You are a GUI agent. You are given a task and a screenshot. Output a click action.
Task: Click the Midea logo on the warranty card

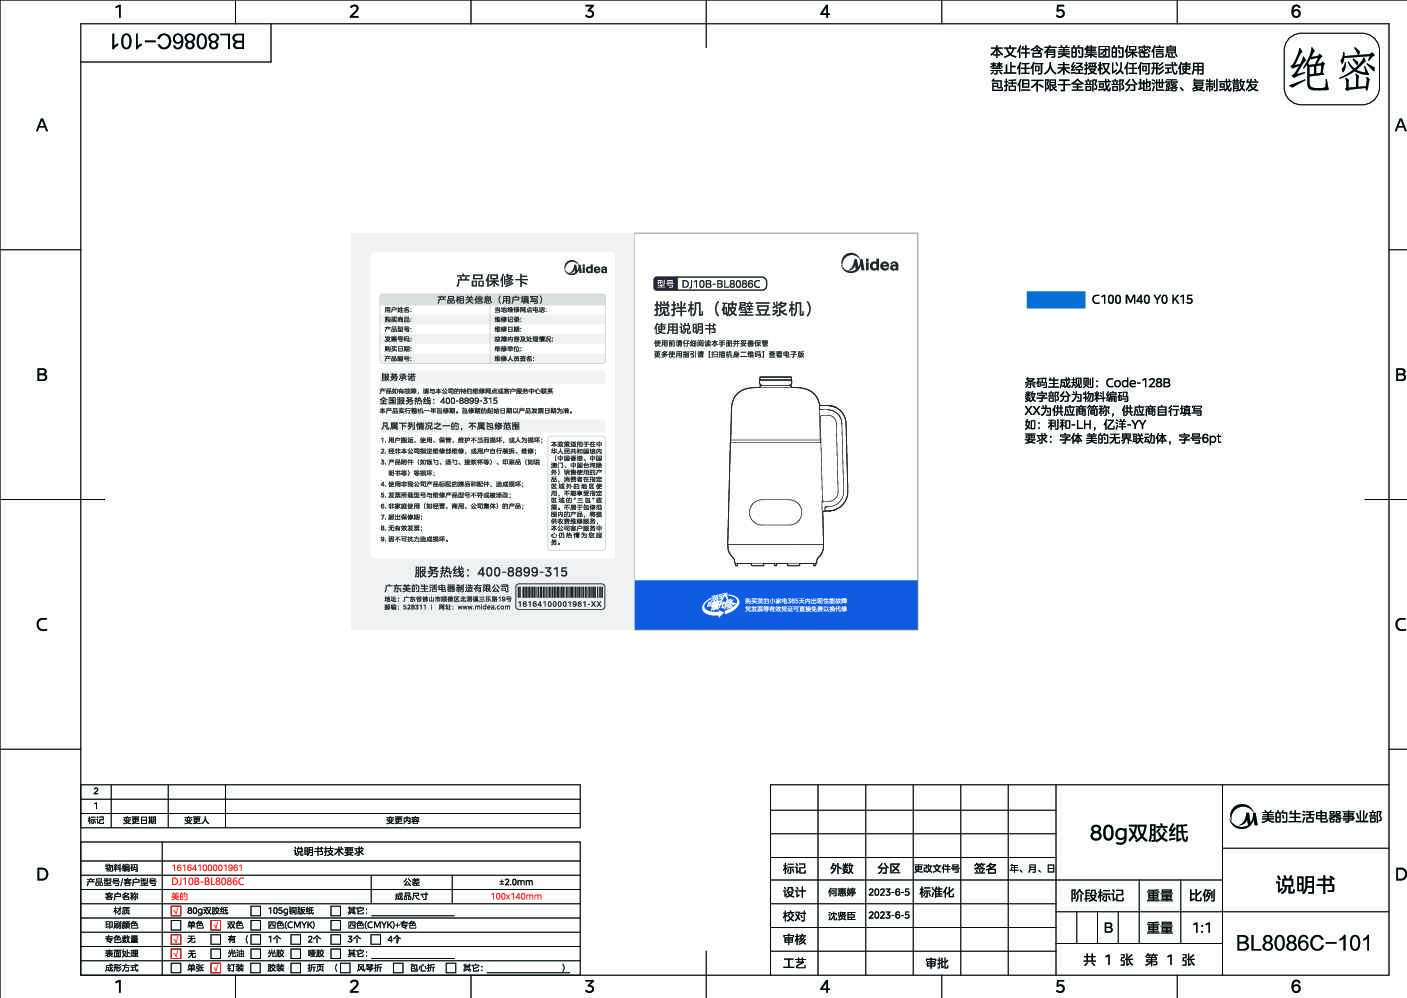(x=586, y=268)
